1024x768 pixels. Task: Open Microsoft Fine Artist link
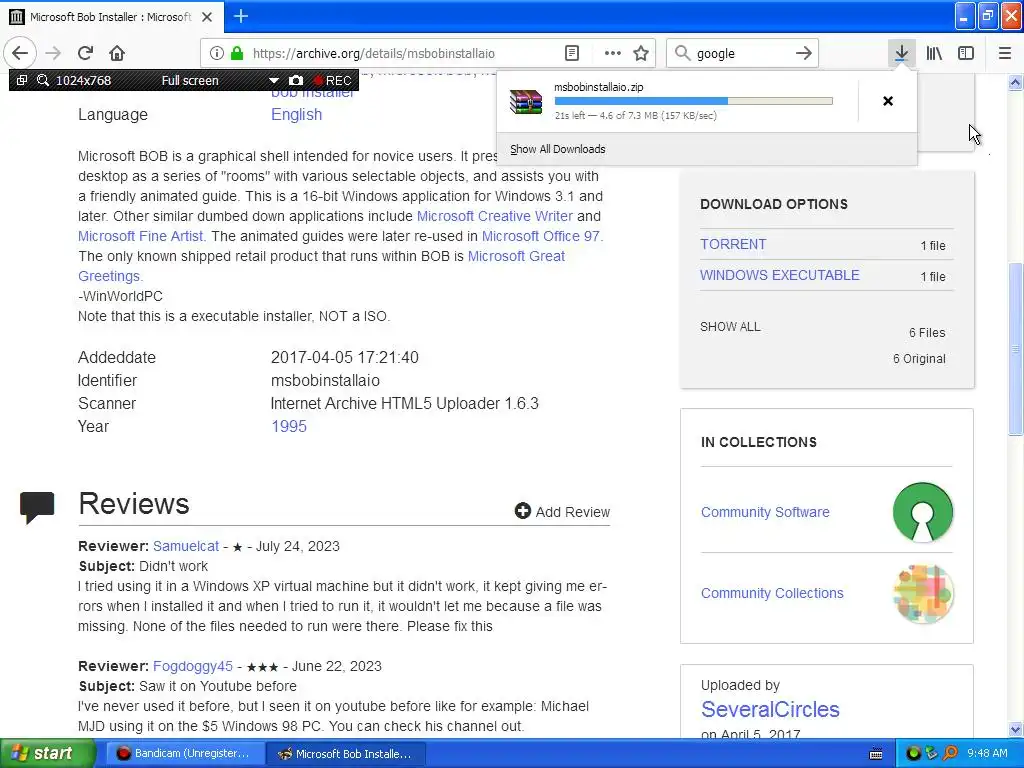pos(141,236)
